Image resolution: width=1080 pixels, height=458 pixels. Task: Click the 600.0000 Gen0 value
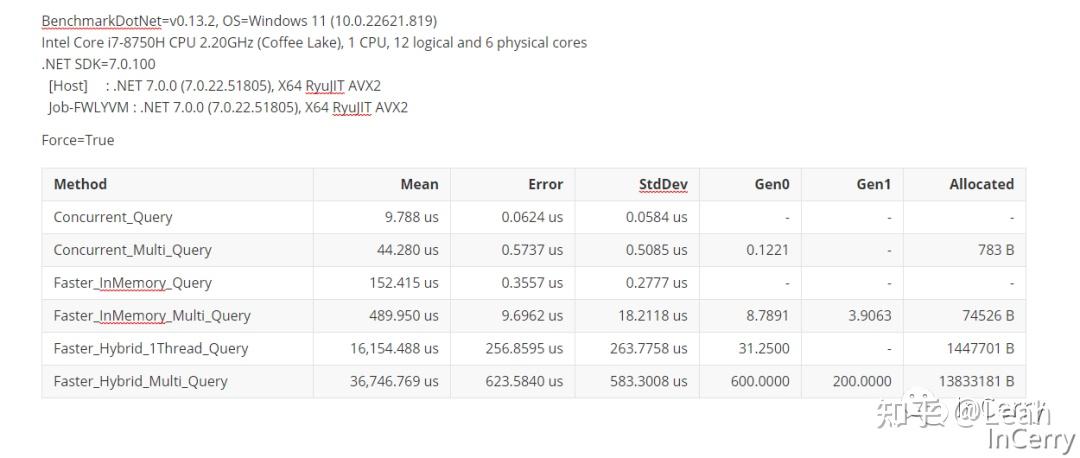[x=759, y=381]
